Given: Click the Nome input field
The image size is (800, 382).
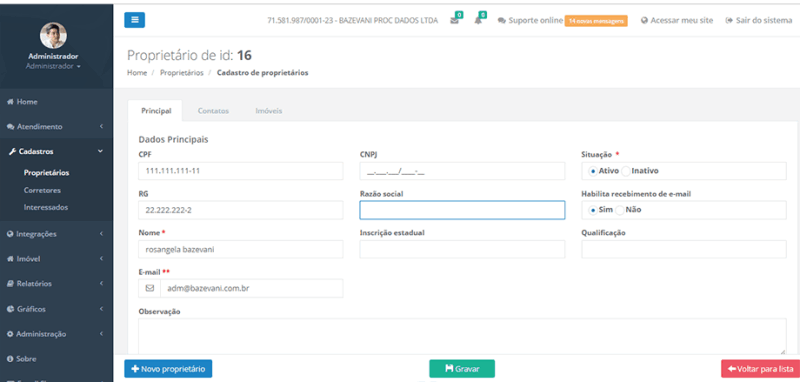Looking at the screenshot, I should (x=241, y=249).
